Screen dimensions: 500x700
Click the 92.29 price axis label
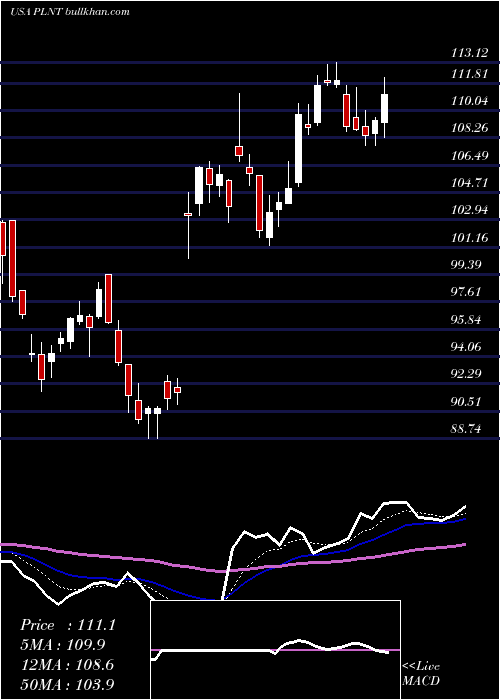point(467,374)
